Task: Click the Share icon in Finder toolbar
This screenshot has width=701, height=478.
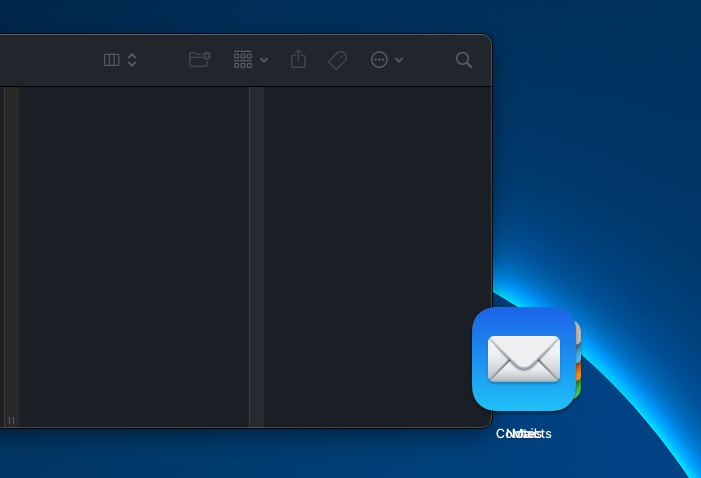Action: (298, 59)
